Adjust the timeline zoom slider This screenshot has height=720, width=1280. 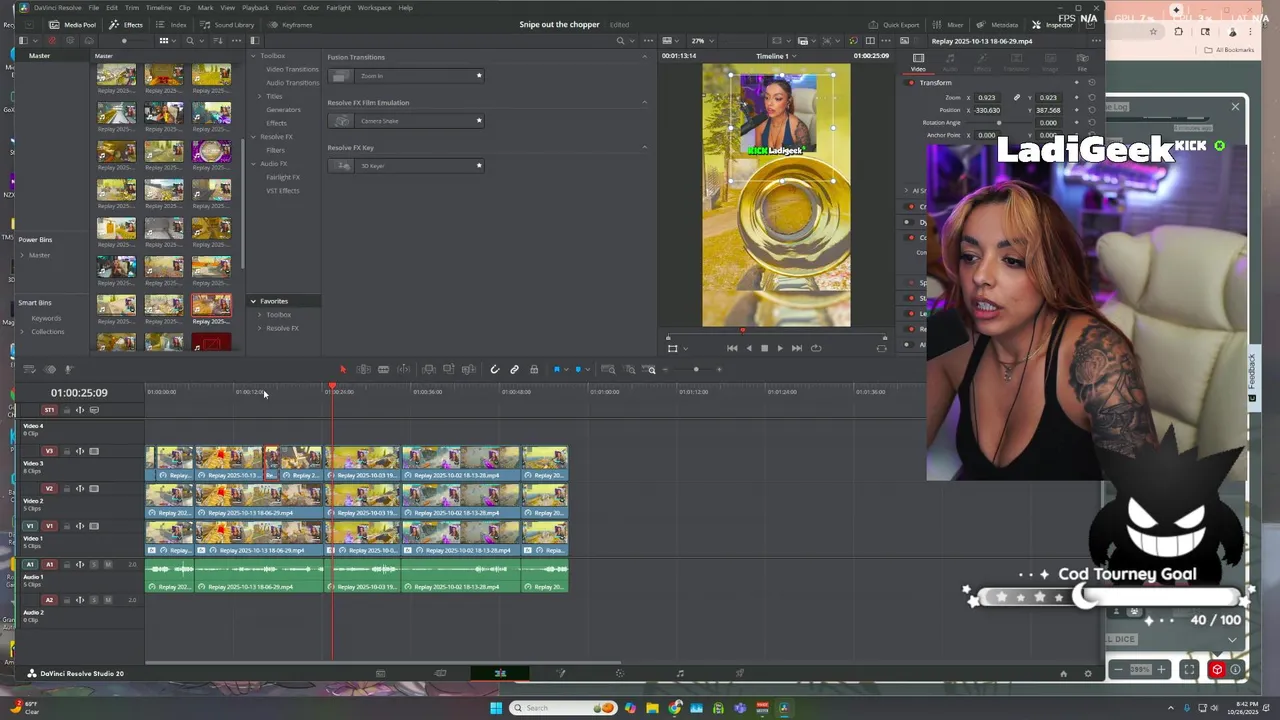pos(696,370)
